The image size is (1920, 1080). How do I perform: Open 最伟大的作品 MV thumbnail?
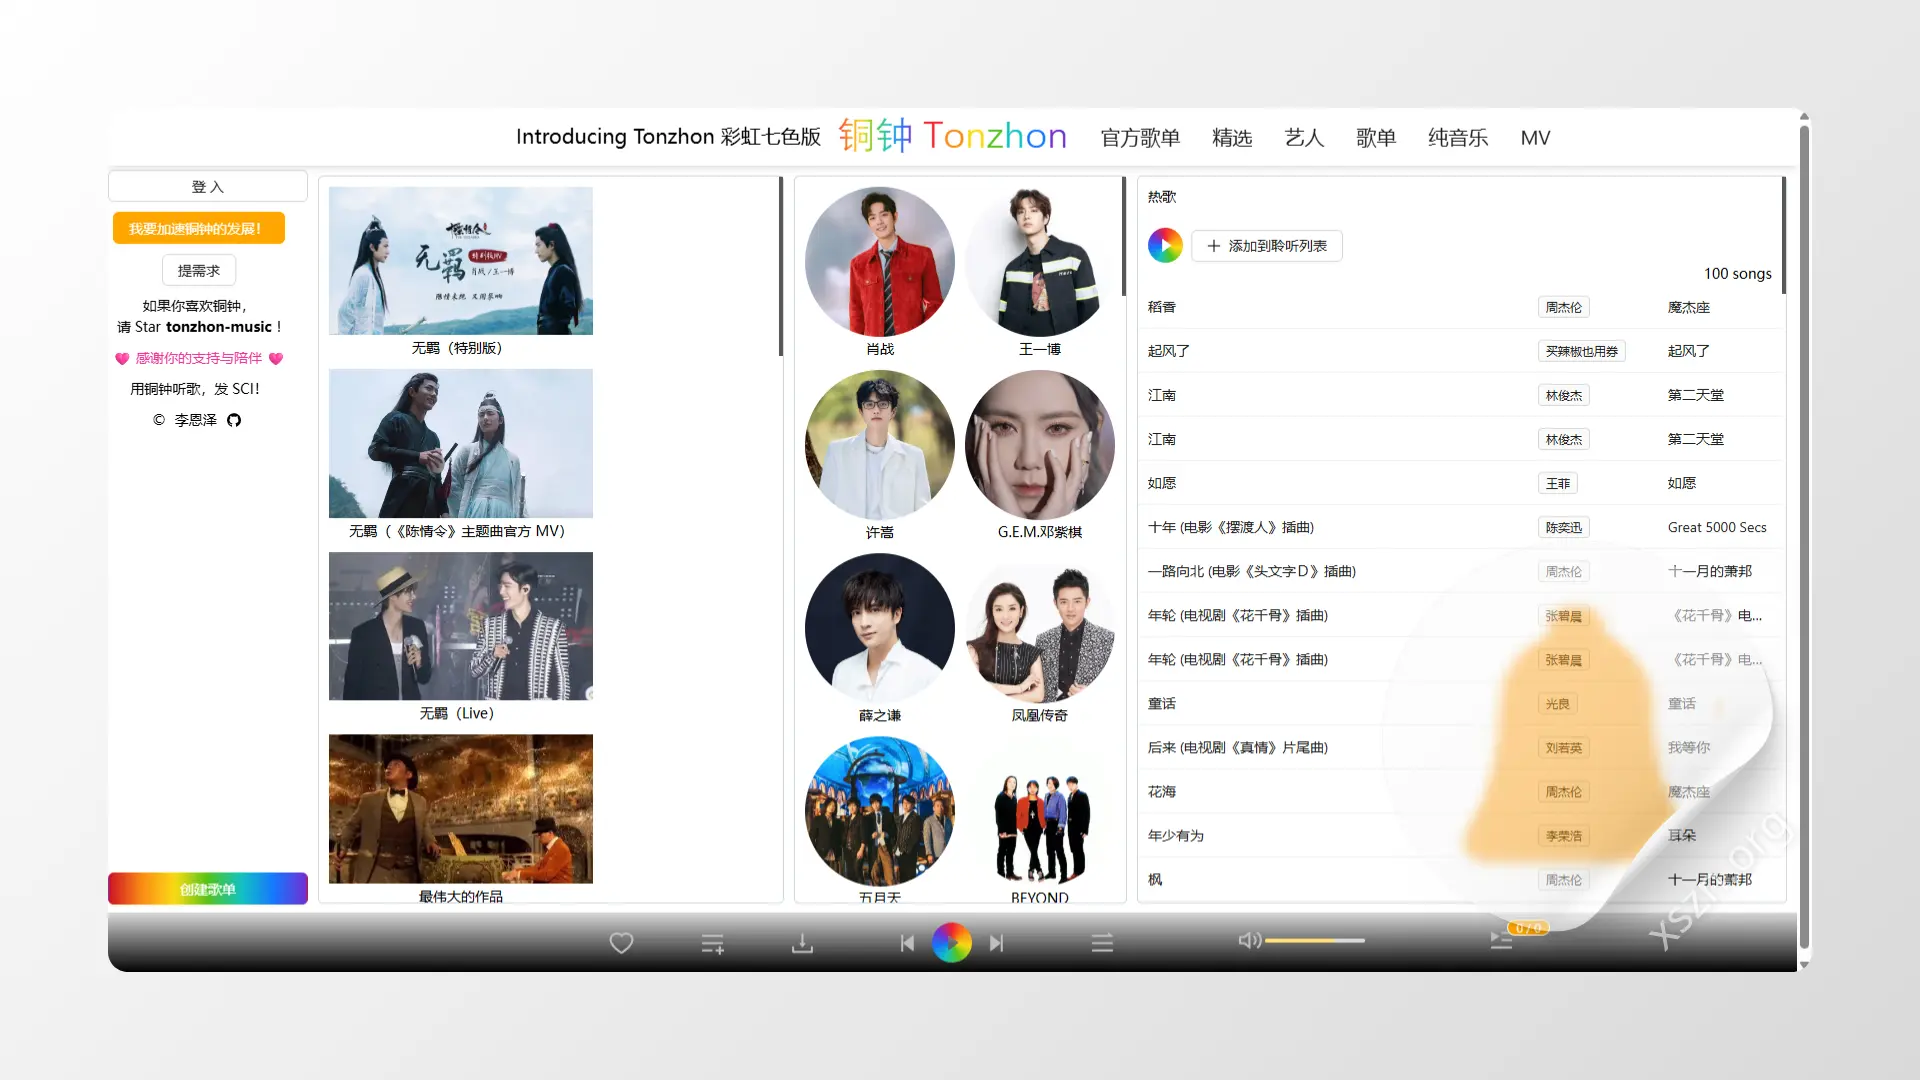click(x=461, y=809)
